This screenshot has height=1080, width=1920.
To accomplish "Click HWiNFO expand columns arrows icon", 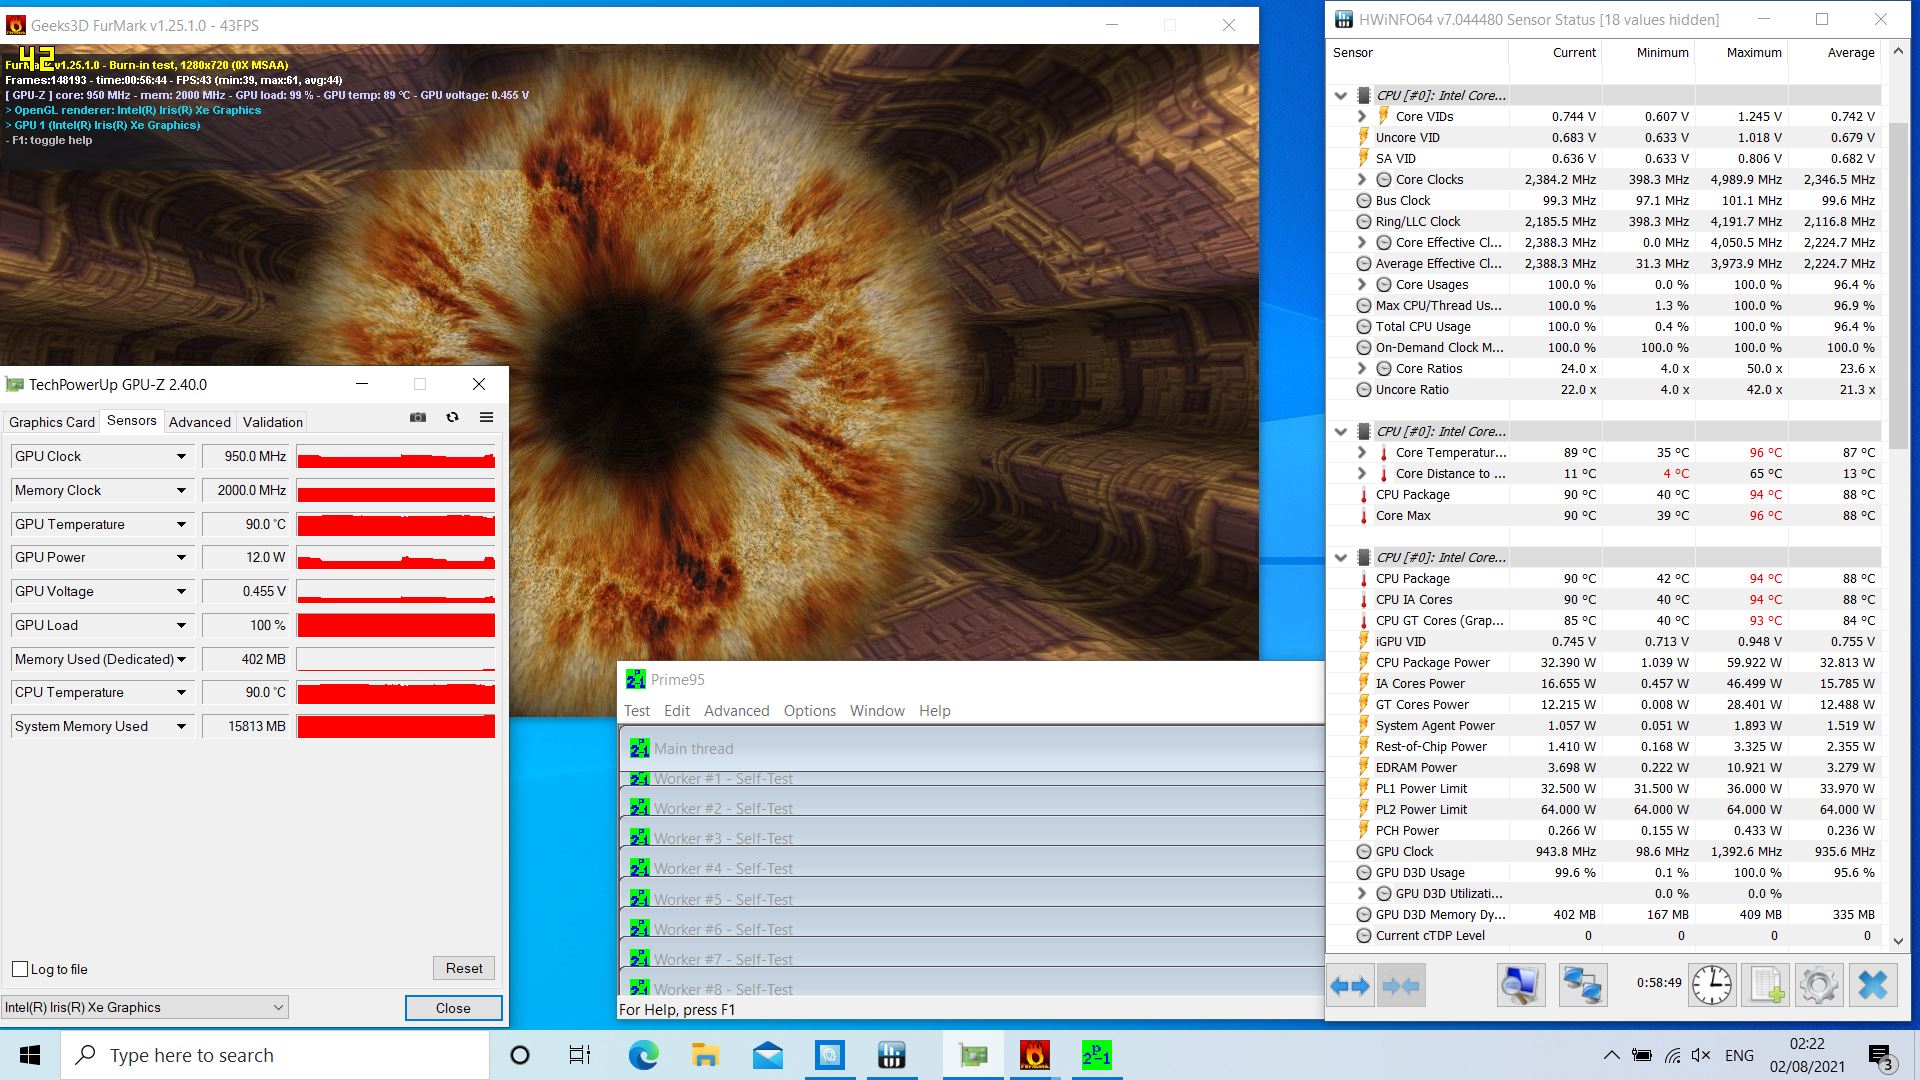I will 1349,986.
